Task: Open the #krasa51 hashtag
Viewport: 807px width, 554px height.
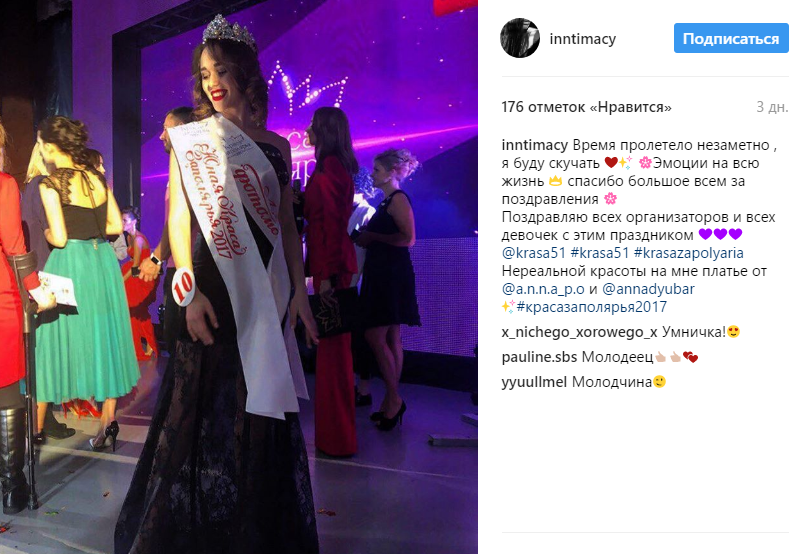Action: 600,253
